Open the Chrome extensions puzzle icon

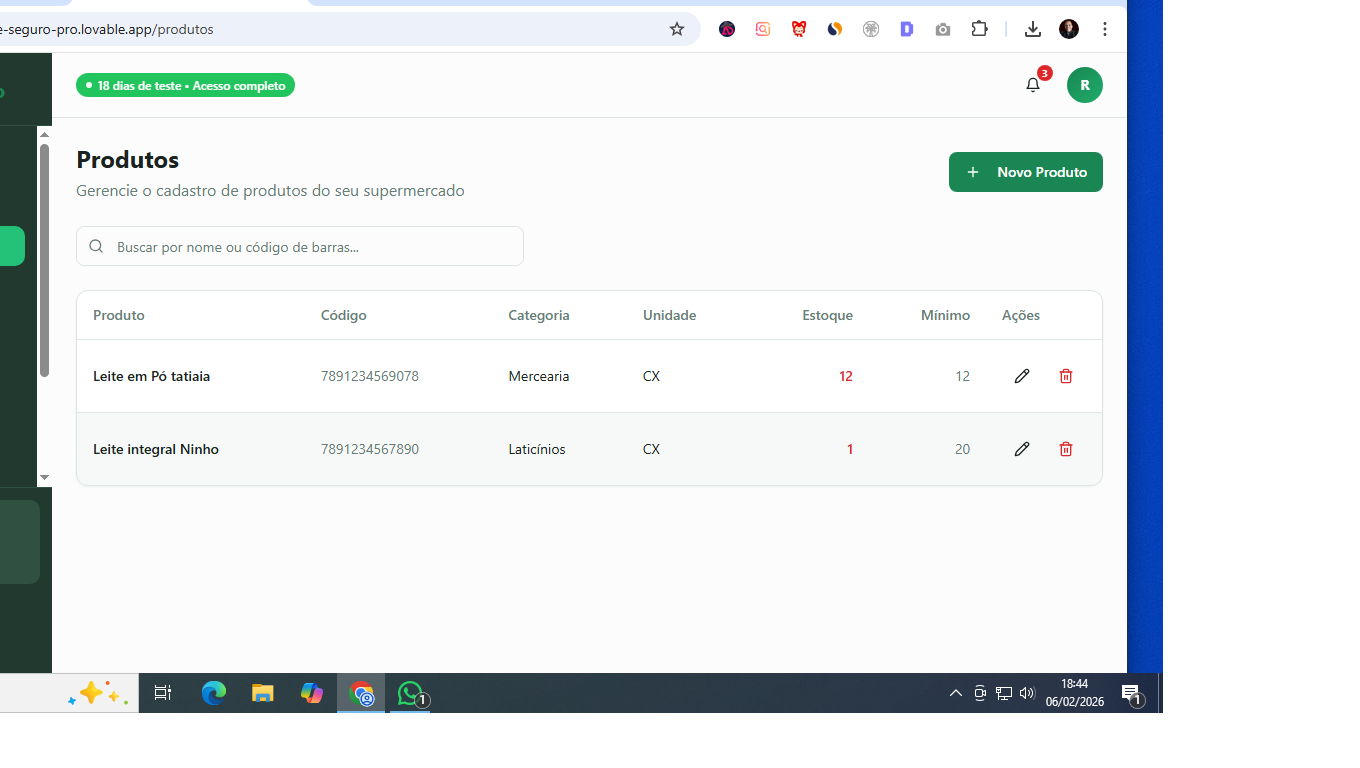[979, 29]
